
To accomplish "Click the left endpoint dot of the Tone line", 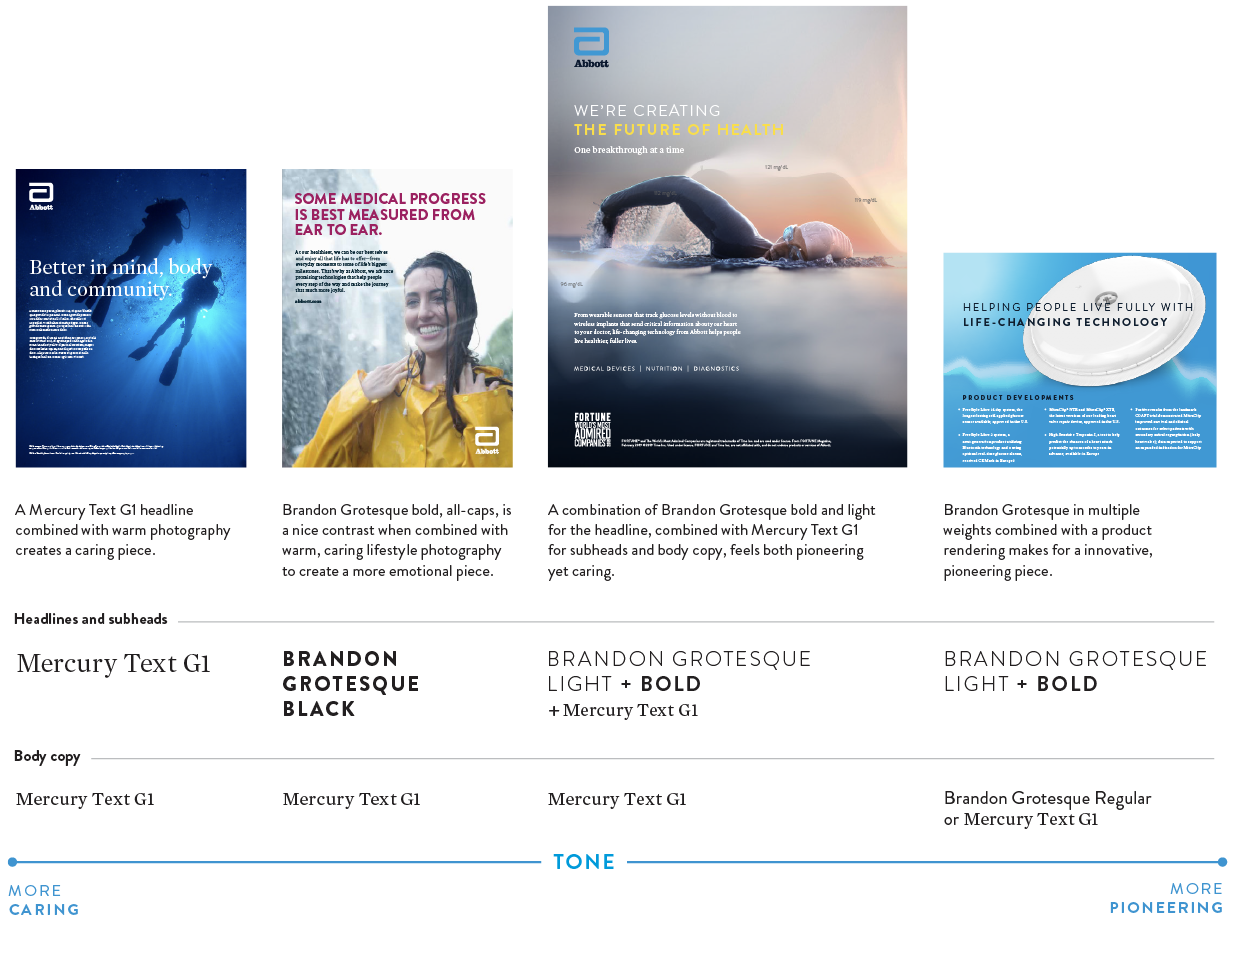I will pyautogui.click(x=12, y=862).
